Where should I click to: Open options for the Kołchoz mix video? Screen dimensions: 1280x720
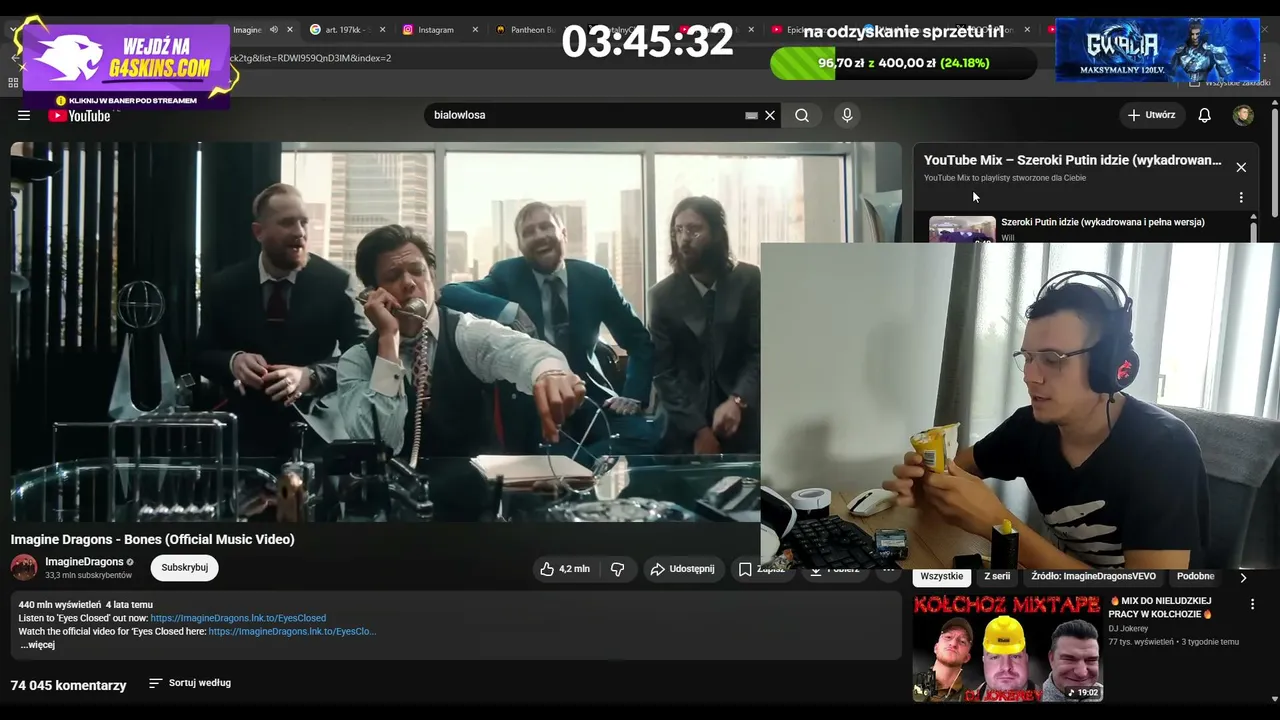(x=1252, y=605)
